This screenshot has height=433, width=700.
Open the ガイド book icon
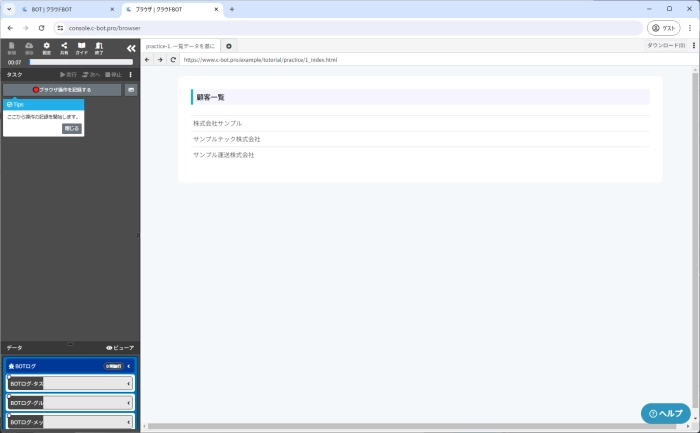point(82,47)
